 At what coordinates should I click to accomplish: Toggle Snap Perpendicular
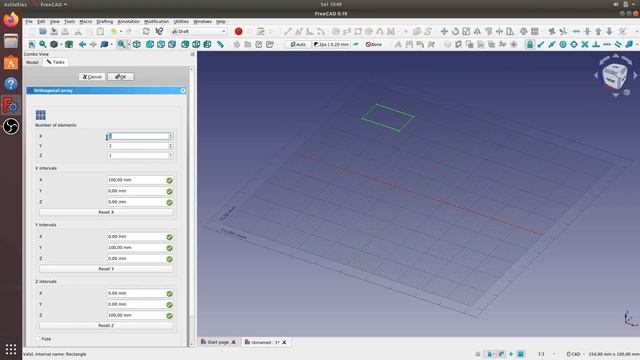(596, 44)
